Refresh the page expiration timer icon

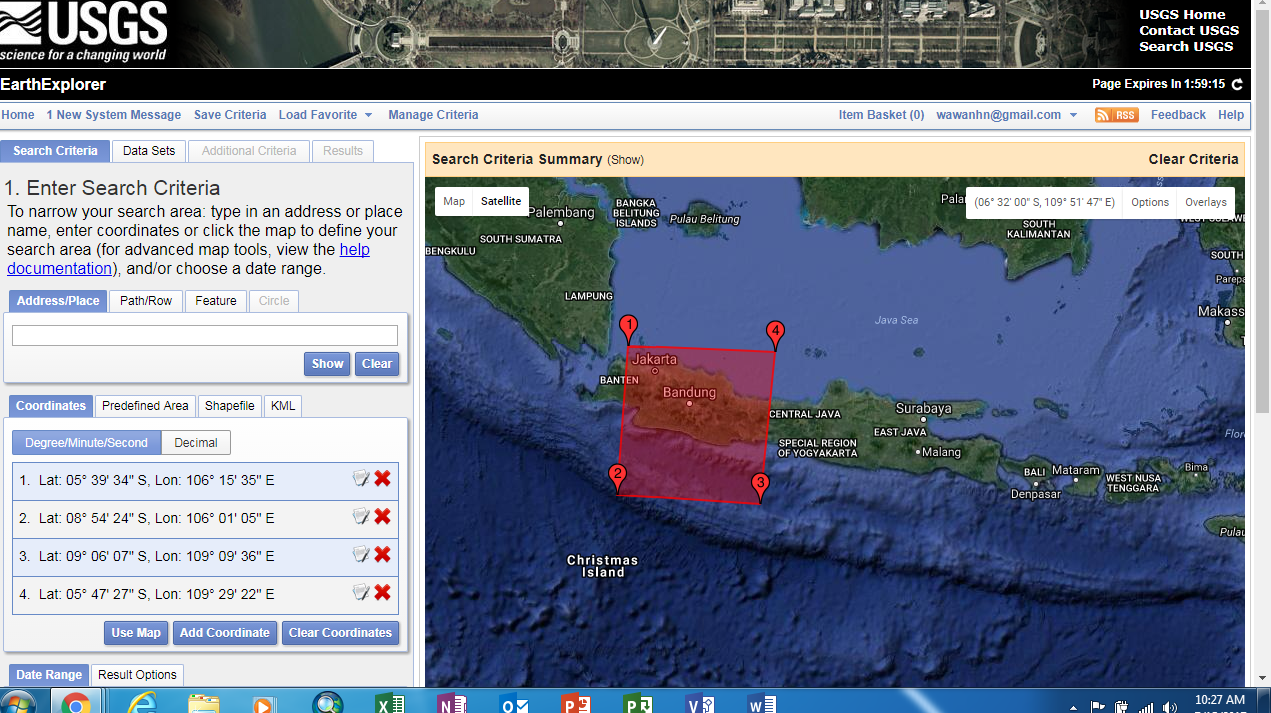point(1238,85)
